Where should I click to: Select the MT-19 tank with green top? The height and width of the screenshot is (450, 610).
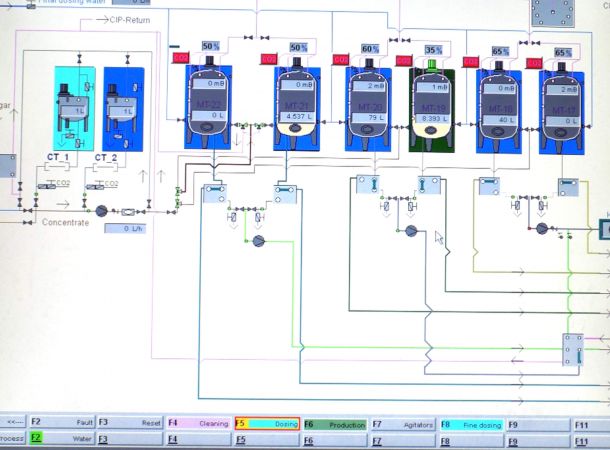(434, 105)
